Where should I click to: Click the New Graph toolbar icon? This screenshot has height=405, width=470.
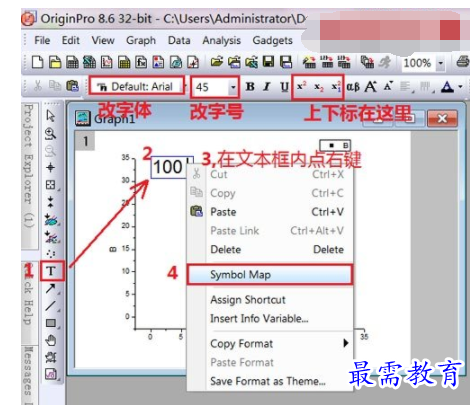point(107,62)
